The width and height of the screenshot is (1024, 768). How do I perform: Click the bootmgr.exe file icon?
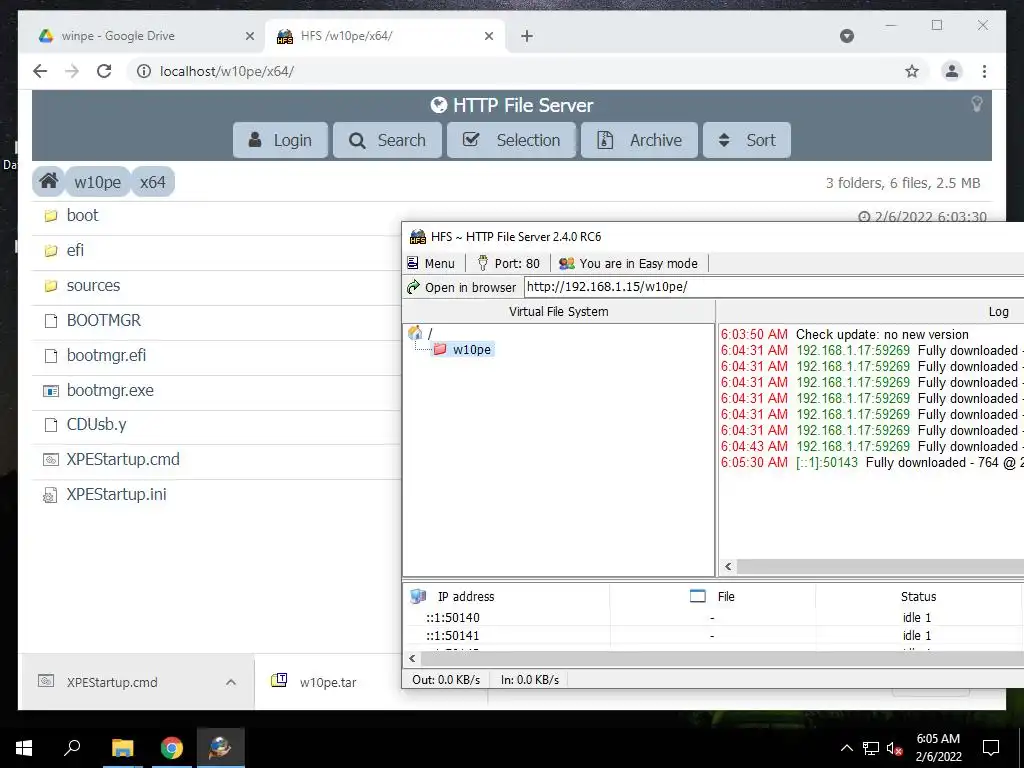click(50, 391)
